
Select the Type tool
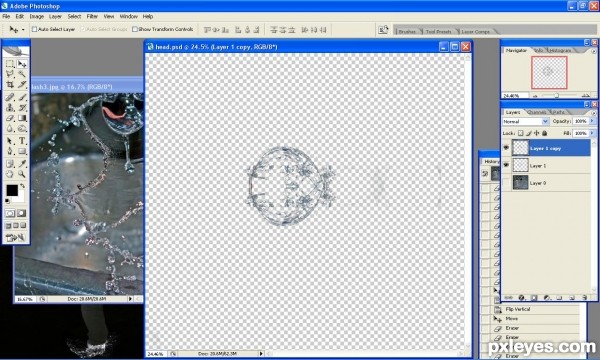(x=22, y=141)
